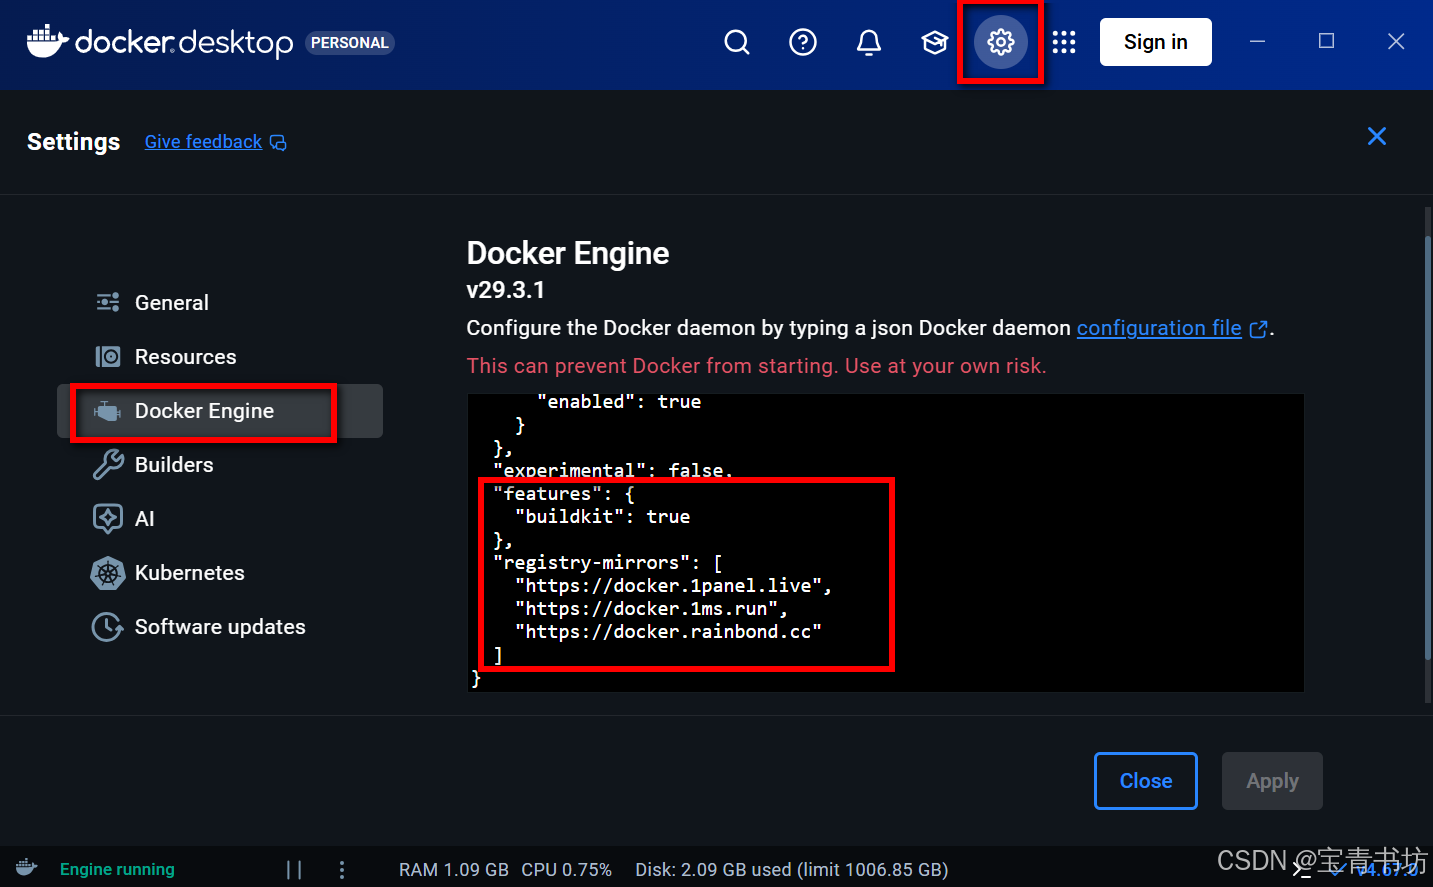Click the Resources disk icon
The image size is (1433, 887).
(108, 357)
